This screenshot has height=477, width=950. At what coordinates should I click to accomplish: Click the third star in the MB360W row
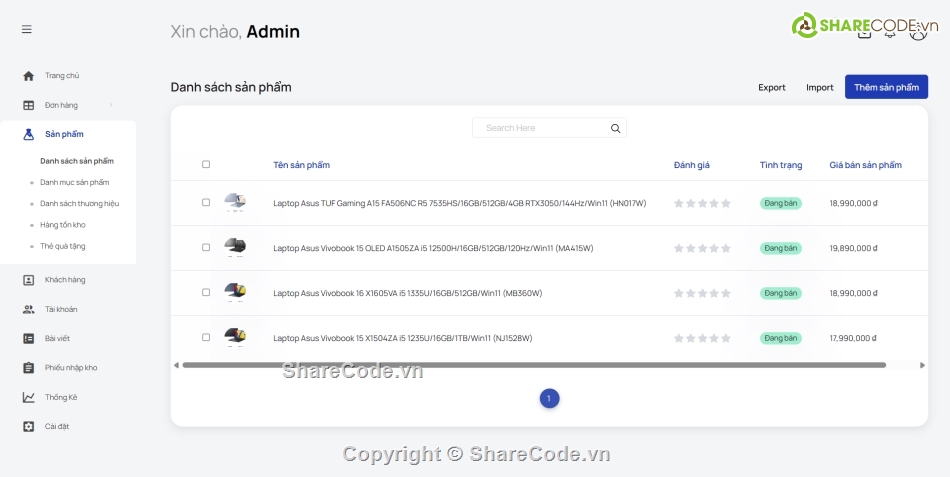(x=702, y=293)
